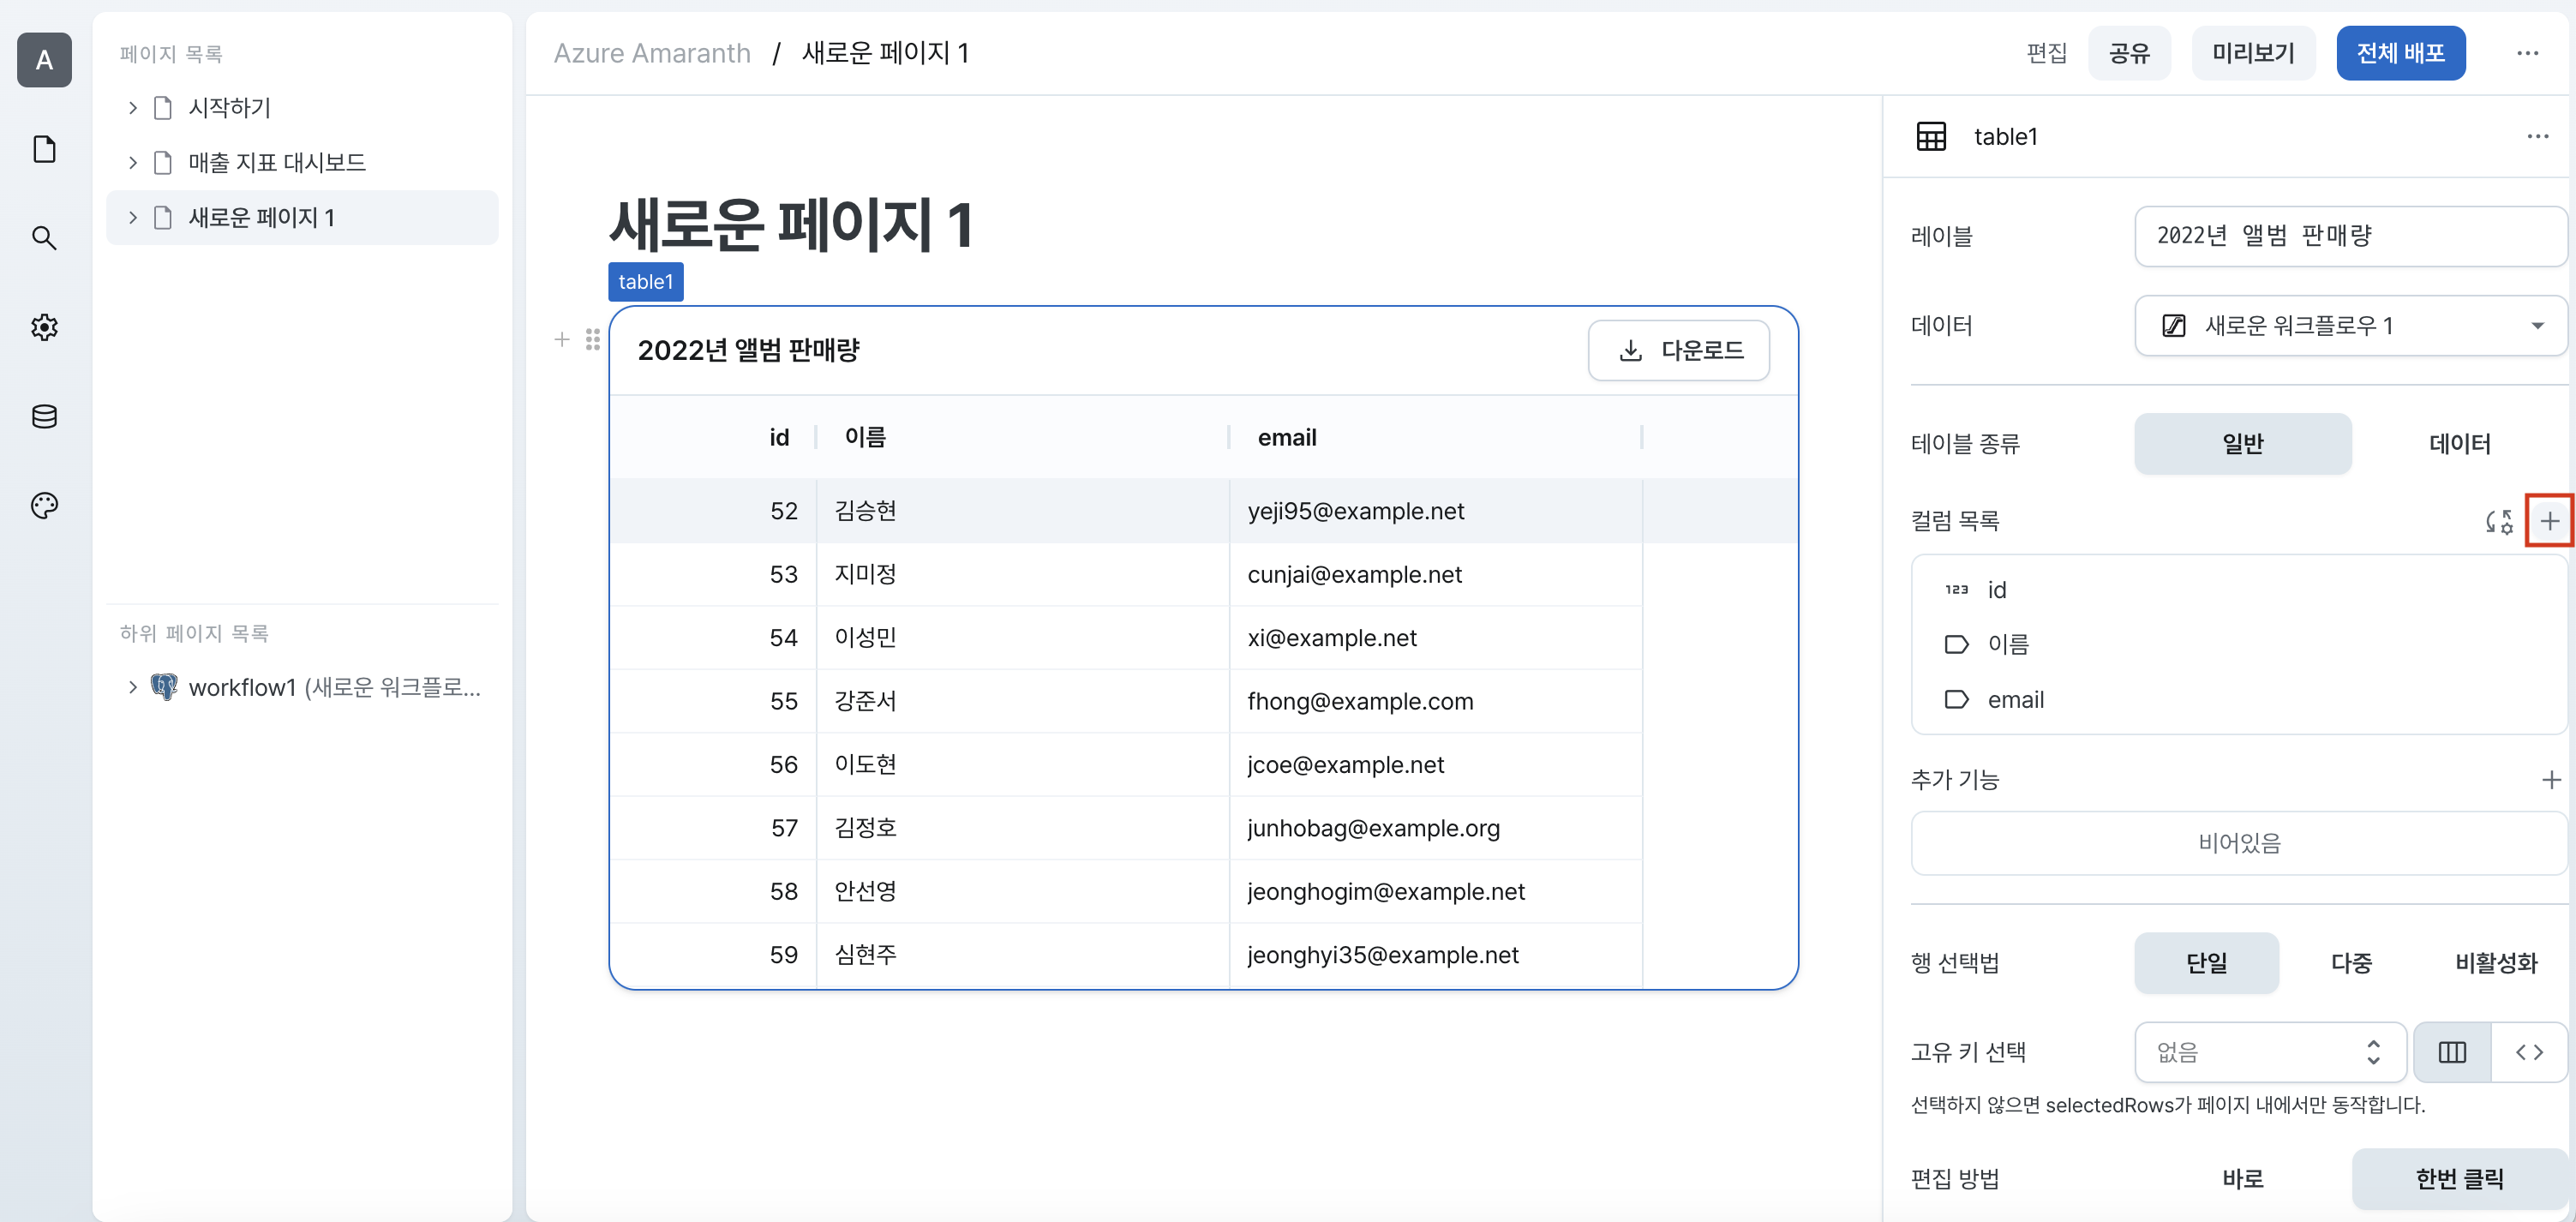Image resolution: width=2576 pixels, height=1222 pixels.
Task: Add a new column with 컬럼 목록 plus icon
Action: (2549, 521)
